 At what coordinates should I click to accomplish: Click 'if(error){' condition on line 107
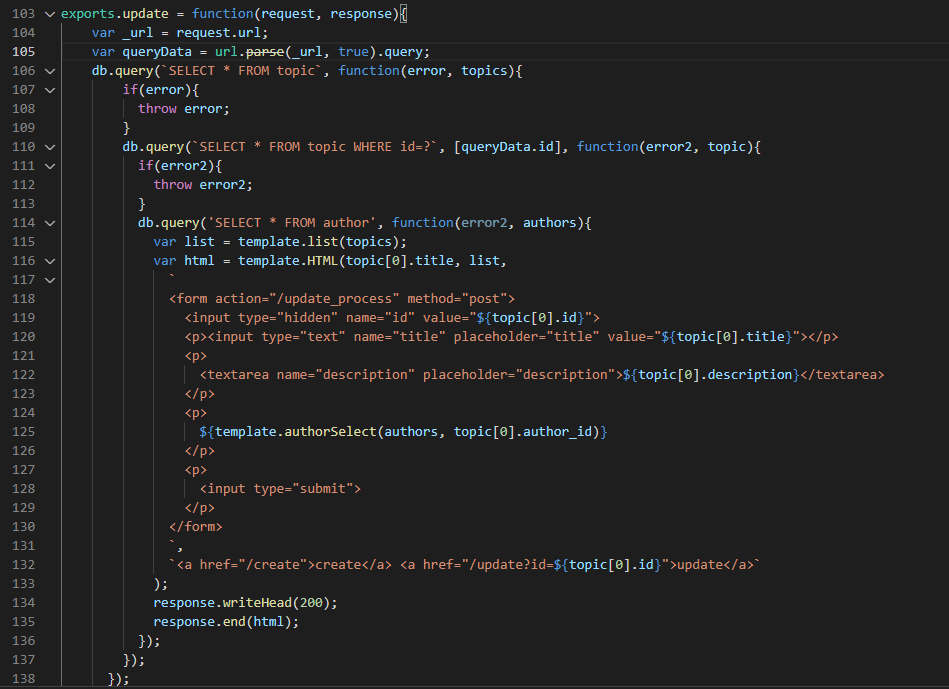tap(161, 90)
